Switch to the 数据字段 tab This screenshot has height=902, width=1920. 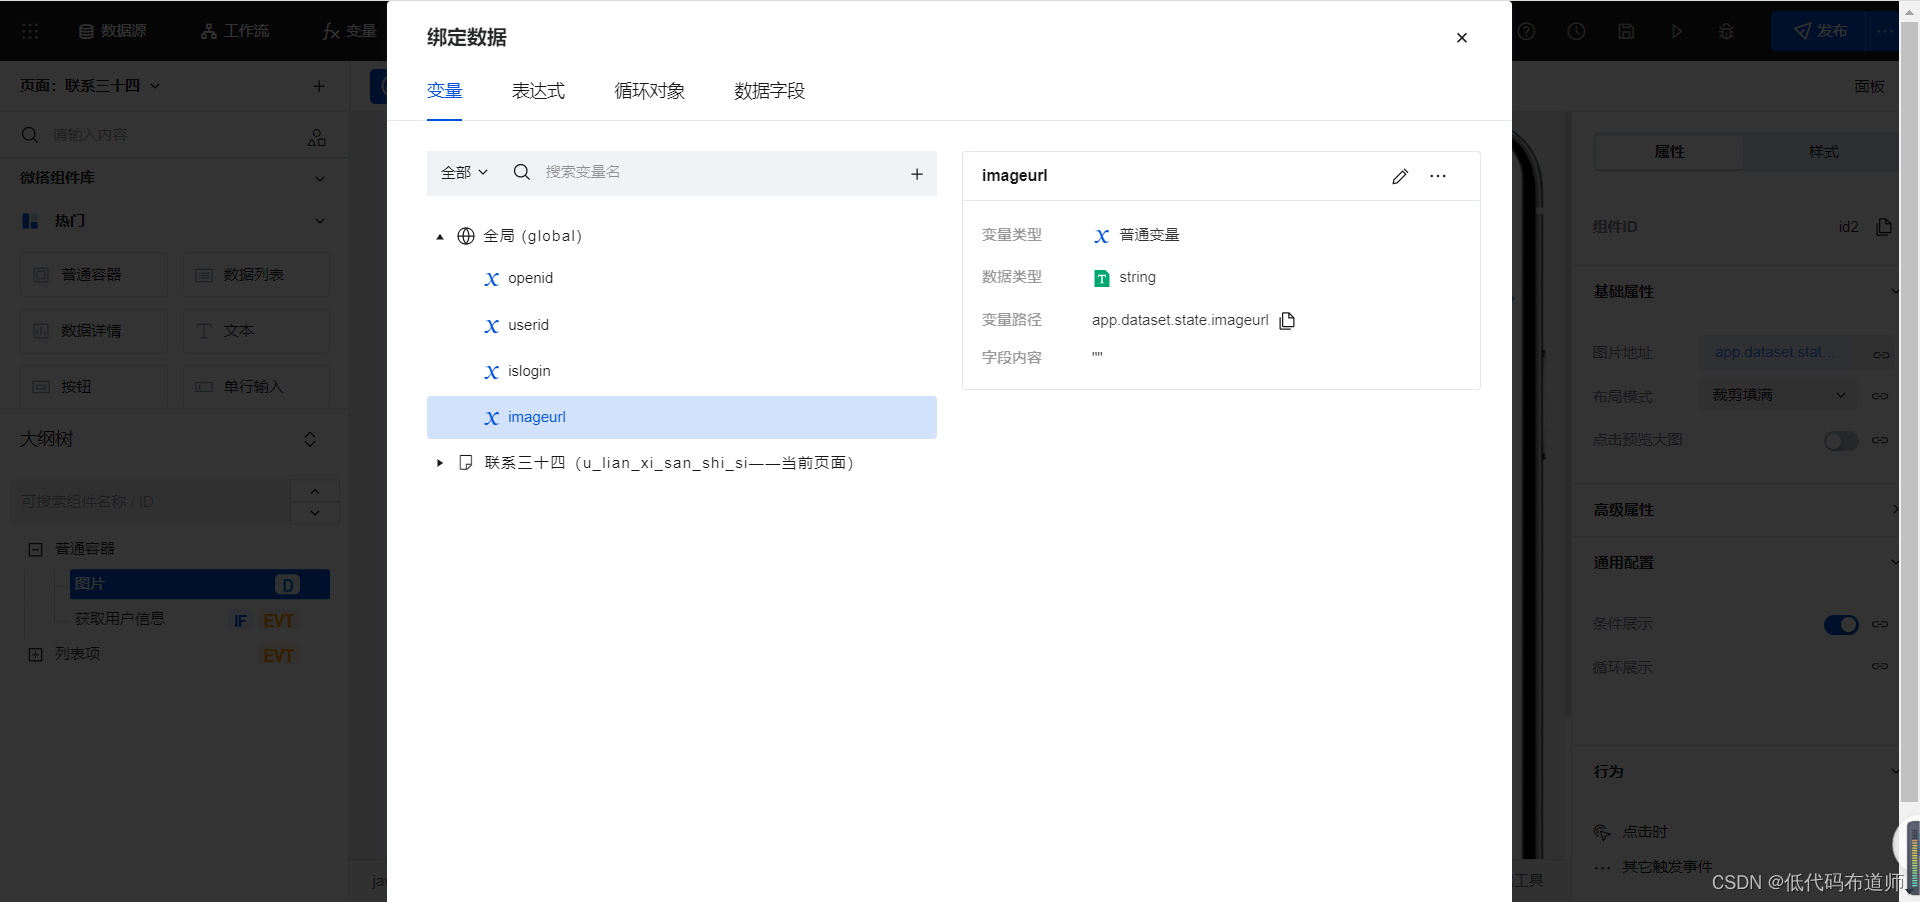click(x=769, y=91)
